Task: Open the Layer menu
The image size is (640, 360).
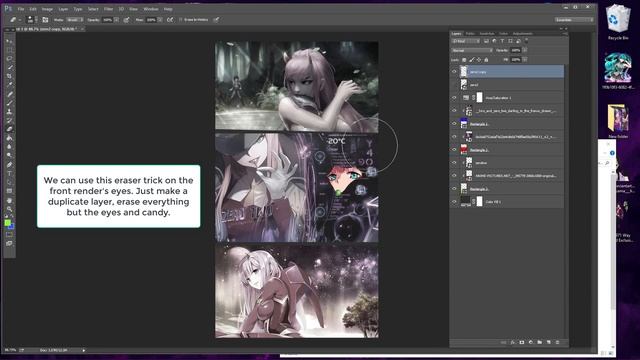Action: click(x=63, y=9)
